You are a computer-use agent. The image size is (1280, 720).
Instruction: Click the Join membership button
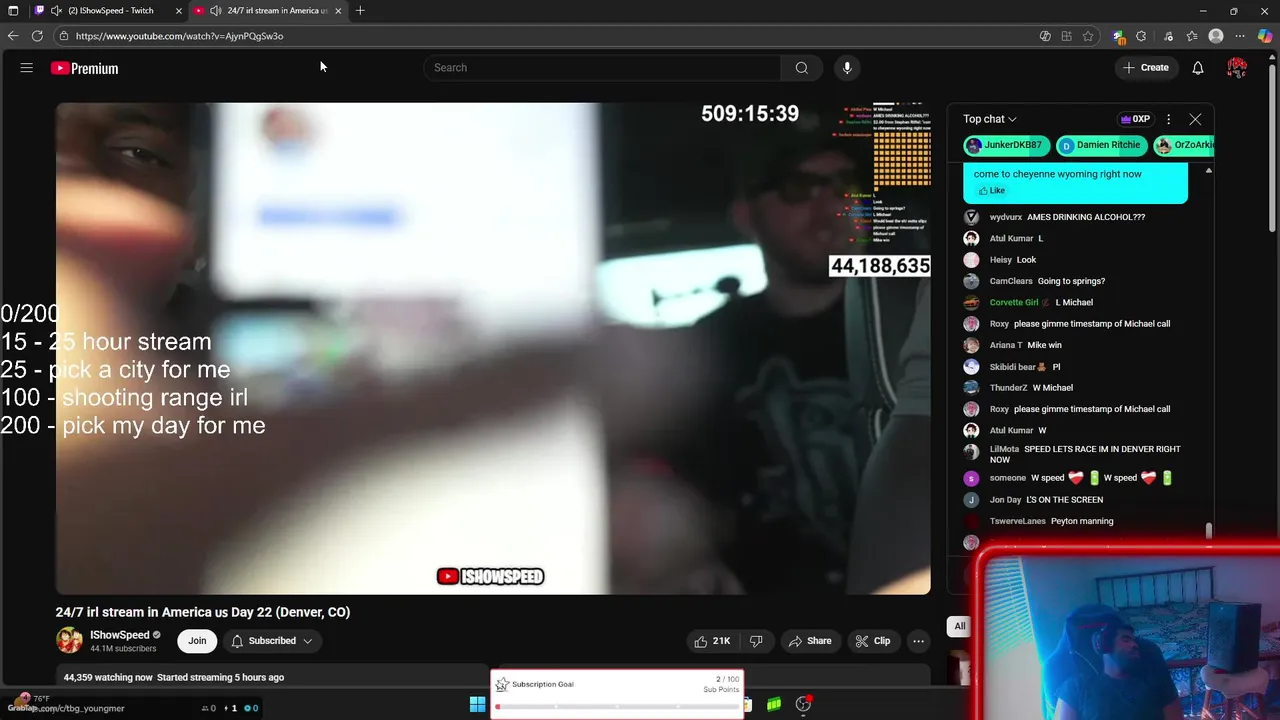point(197,641)
